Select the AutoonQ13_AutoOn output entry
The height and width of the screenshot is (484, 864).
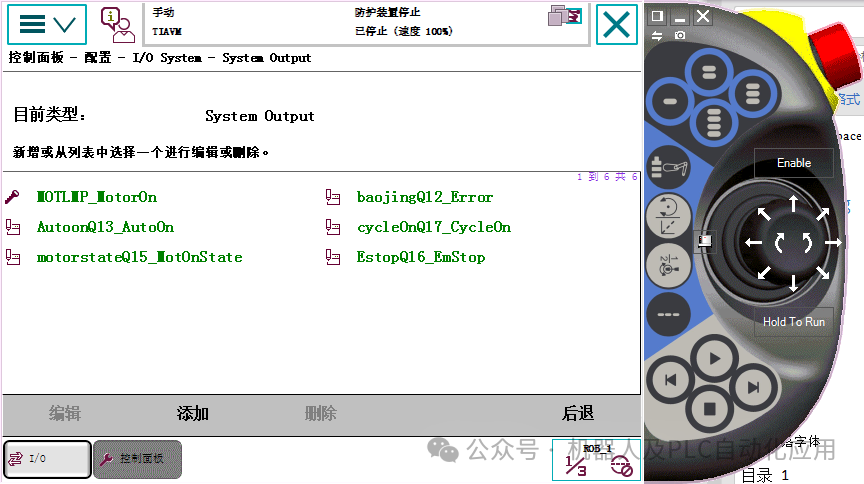[105, 227]
